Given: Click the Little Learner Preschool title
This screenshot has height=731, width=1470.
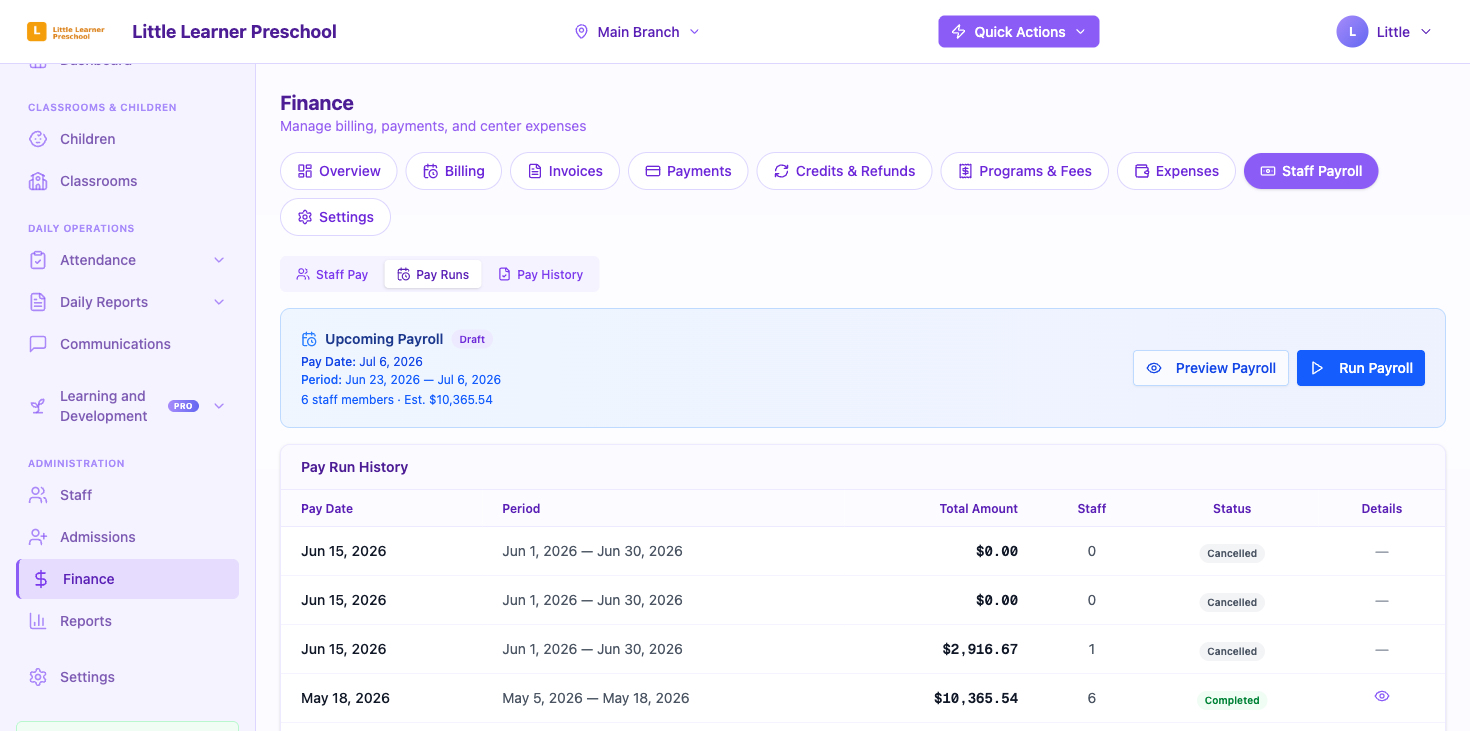Looking at the screenshot, I should pyautogui.click(x=234, y=32).
